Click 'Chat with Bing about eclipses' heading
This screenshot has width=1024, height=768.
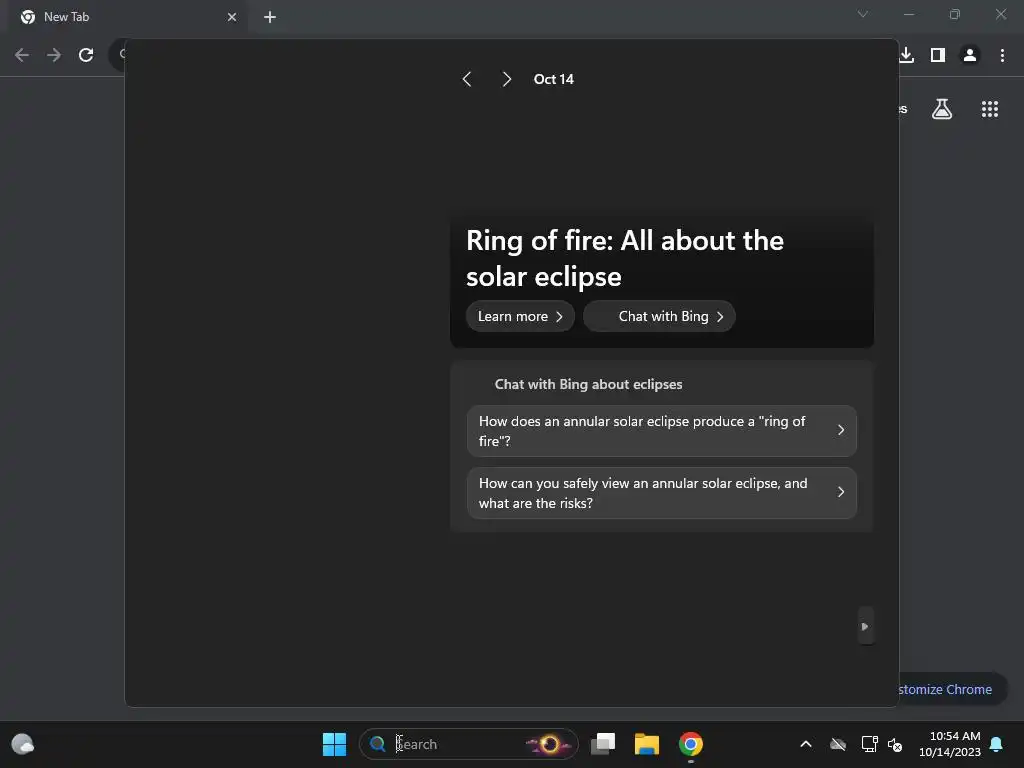click(588, 384)
